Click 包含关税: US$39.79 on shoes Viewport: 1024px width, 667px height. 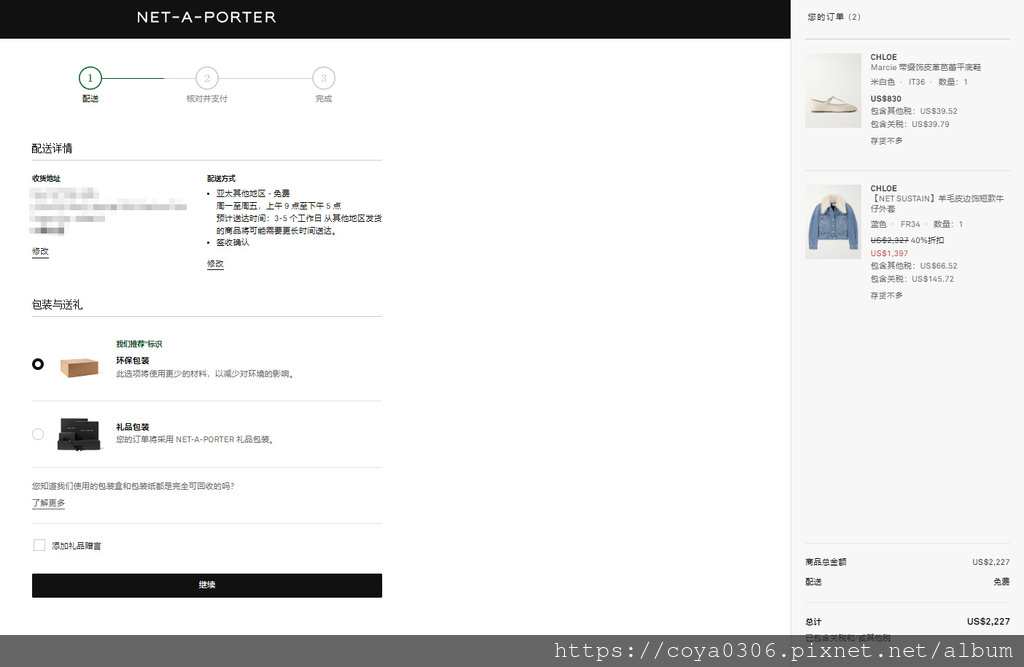coord(910,124)
